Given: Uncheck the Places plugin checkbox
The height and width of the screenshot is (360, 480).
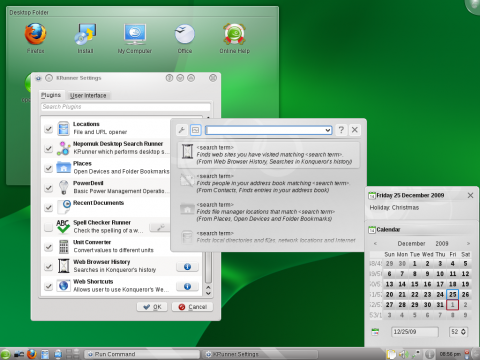Looking at the screenshot, I should point(49,168).
